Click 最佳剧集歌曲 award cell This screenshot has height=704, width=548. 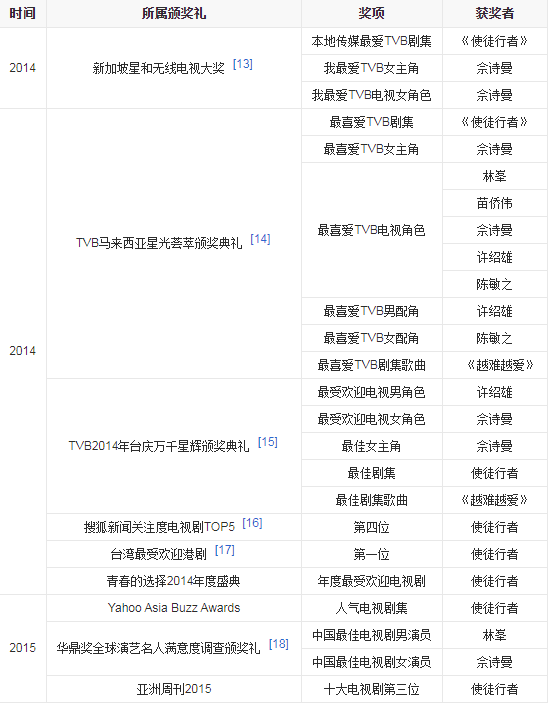(372, 500)
